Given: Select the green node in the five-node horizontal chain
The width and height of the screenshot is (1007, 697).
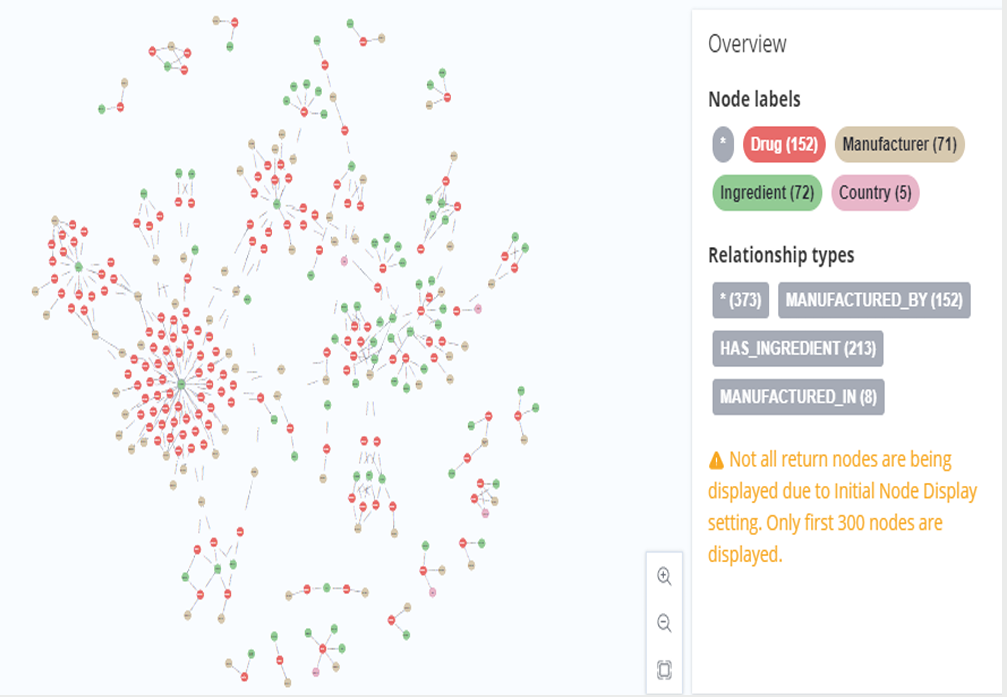Looking at the screenshot, I should [x=326, y=587].
